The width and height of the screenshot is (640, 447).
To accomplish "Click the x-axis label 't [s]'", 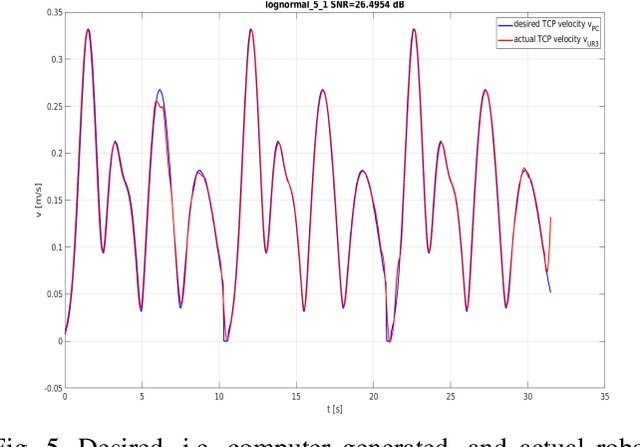I will [x=335, y=410].
